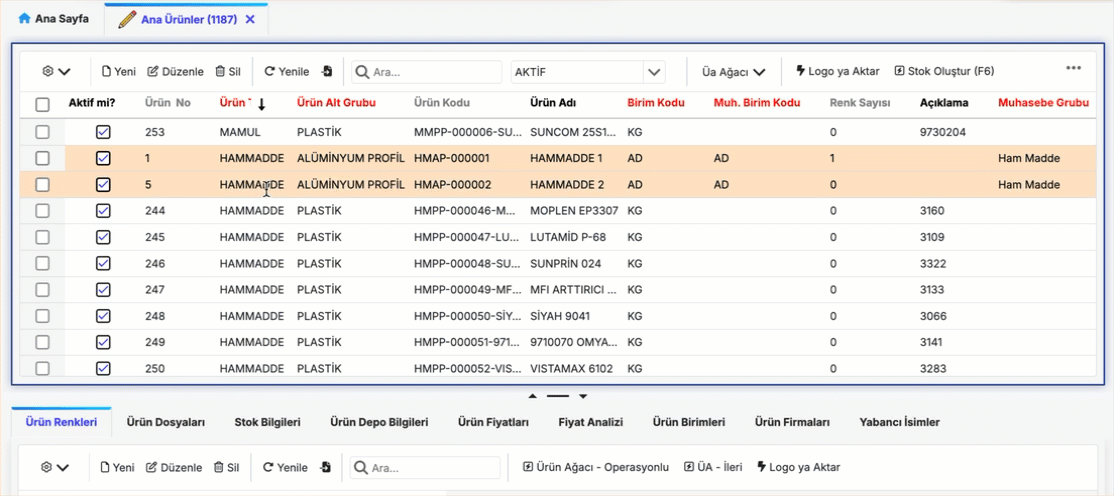The image size is (1114, 496).
Task: Tick the select-all checkbox in header row
Action: (x=42, y=103)
